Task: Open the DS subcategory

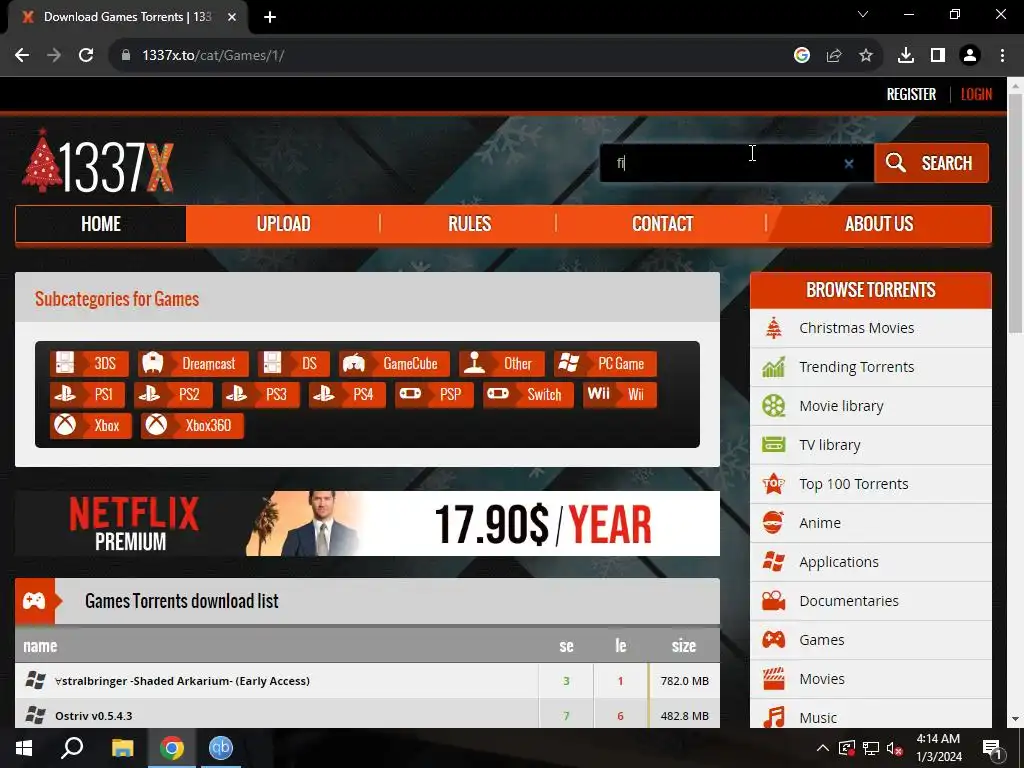Action: point(293,364)
